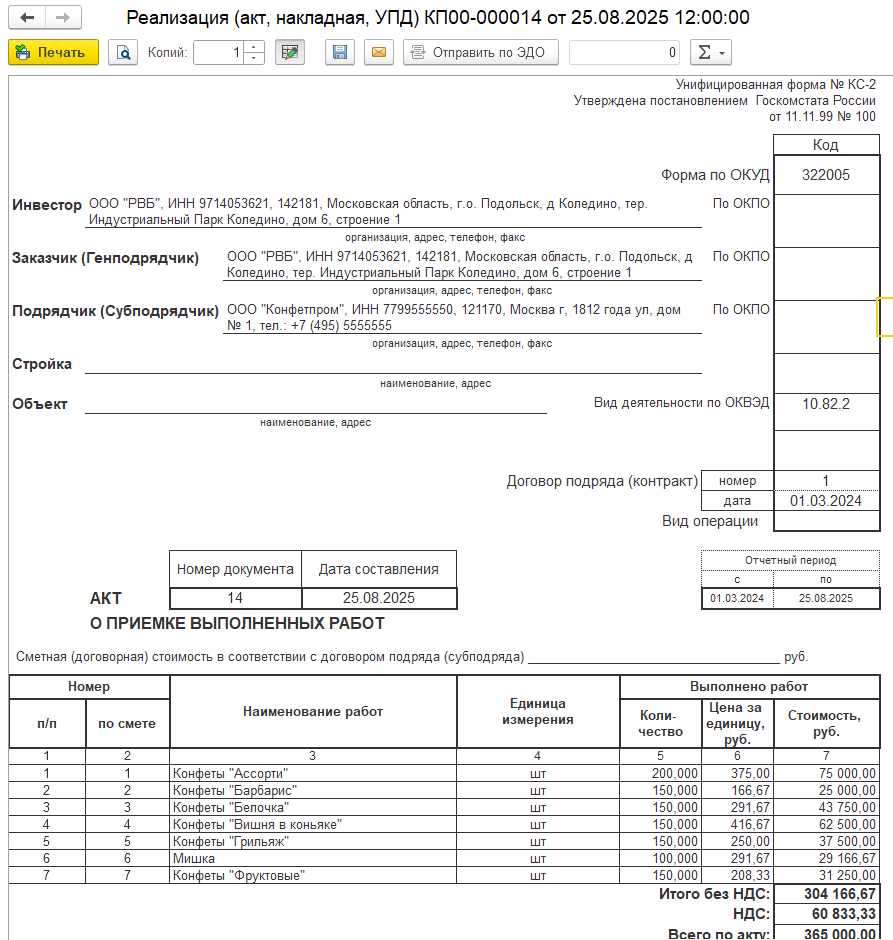Click the Наименование работ column header
The width and height of the screenshot is (893, 940).
pyautogui.click(x=313, y=712)
